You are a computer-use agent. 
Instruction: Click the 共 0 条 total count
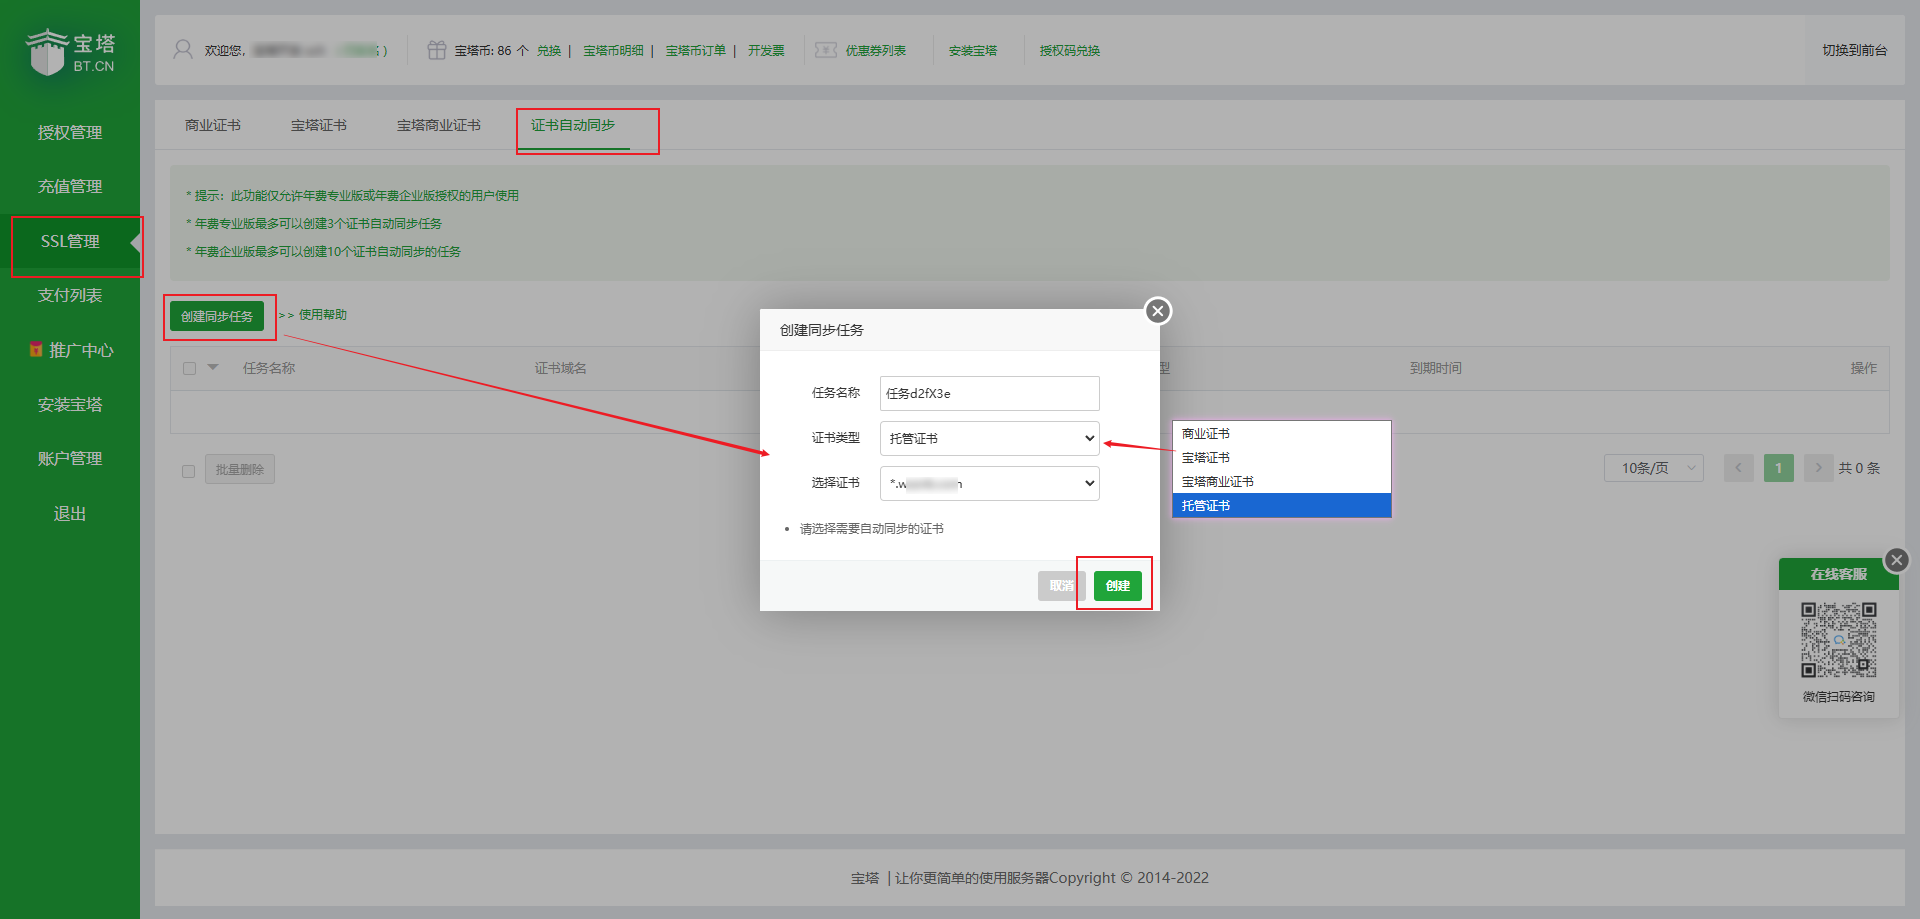click(x=1859, y=468)
